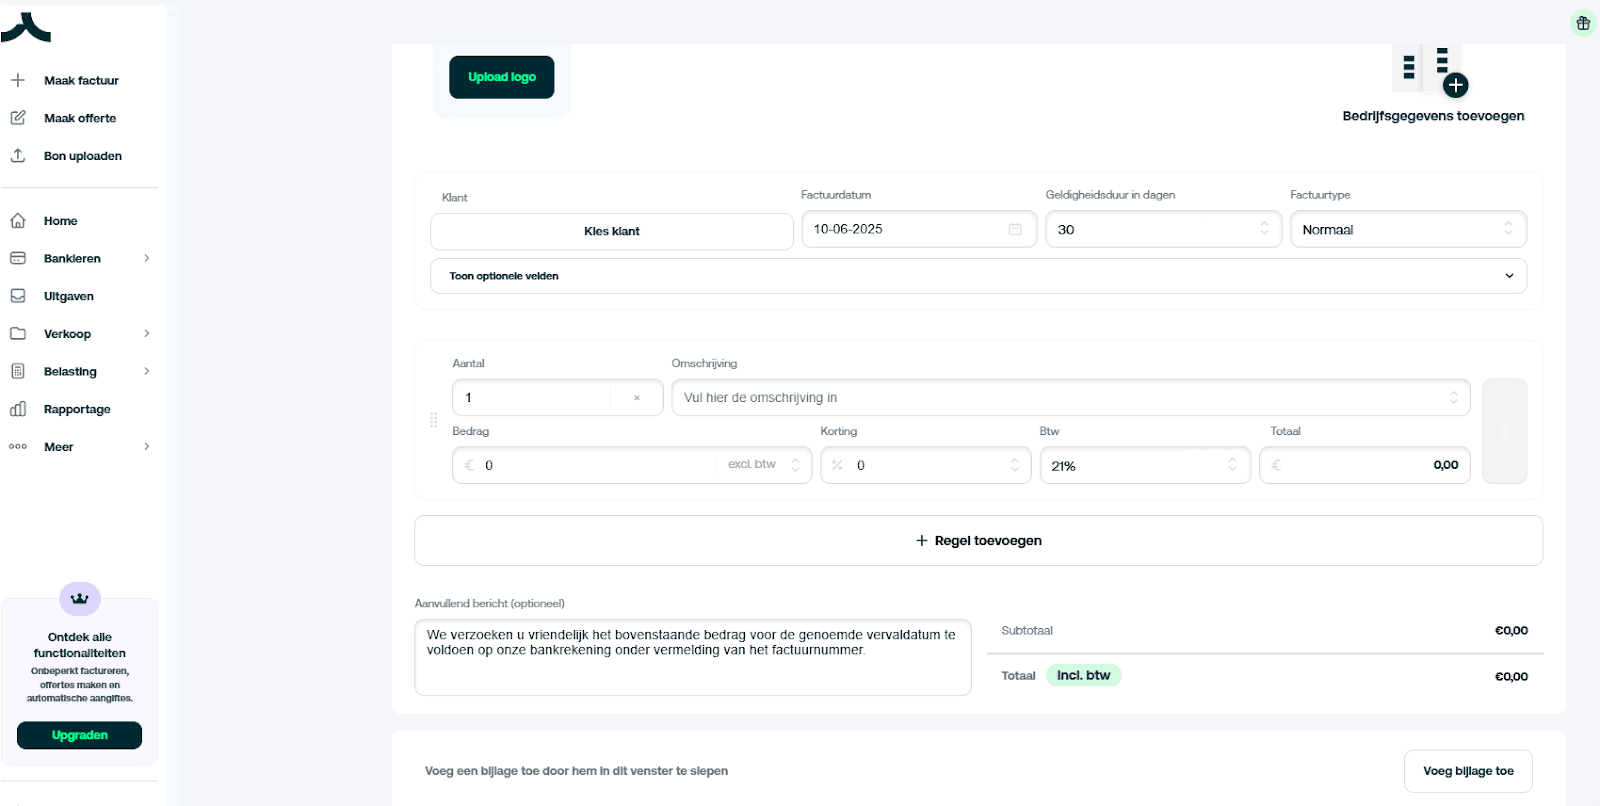Image resolution: width=1600 pixels, height=806 pixels.
Task: Open the excl. btw selector in Bedrag
Action: pos(764,465)
